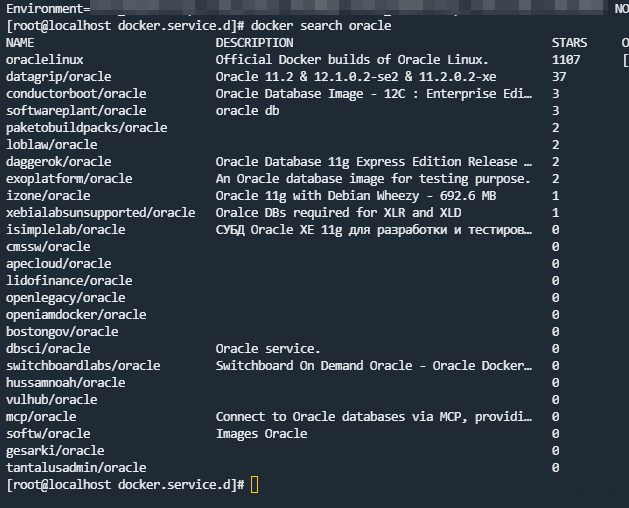Click the softwareplant/oracle result name
The image size is (629, 508).
76,111
